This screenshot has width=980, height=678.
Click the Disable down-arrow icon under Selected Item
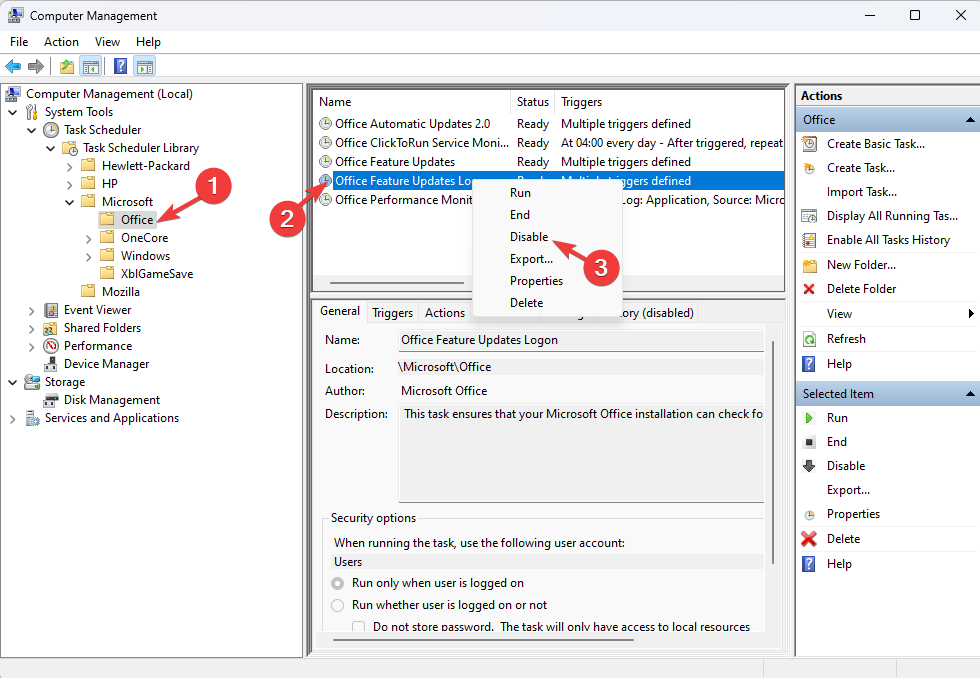[809, 466]
